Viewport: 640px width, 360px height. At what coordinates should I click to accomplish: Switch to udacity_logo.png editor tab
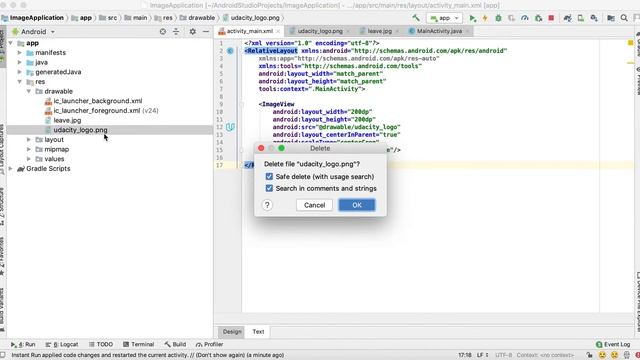320,31
